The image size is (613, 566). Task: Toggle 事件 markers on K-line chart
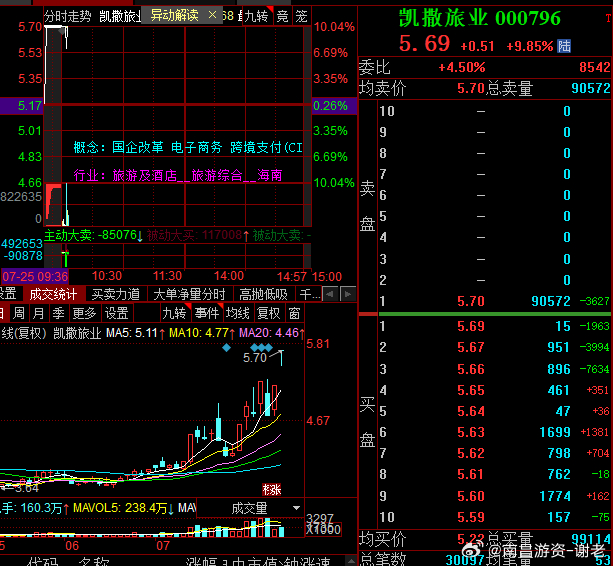[x=207, y=313]
